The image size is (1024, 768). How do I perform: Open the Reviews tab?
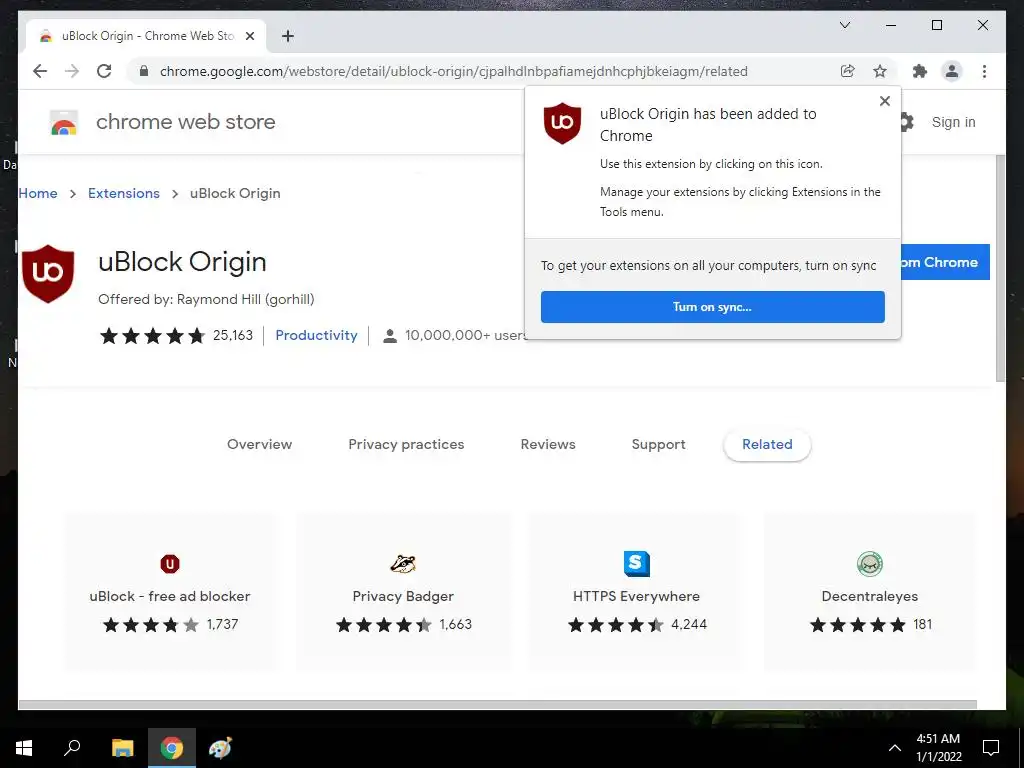click(x=548, y=445)
